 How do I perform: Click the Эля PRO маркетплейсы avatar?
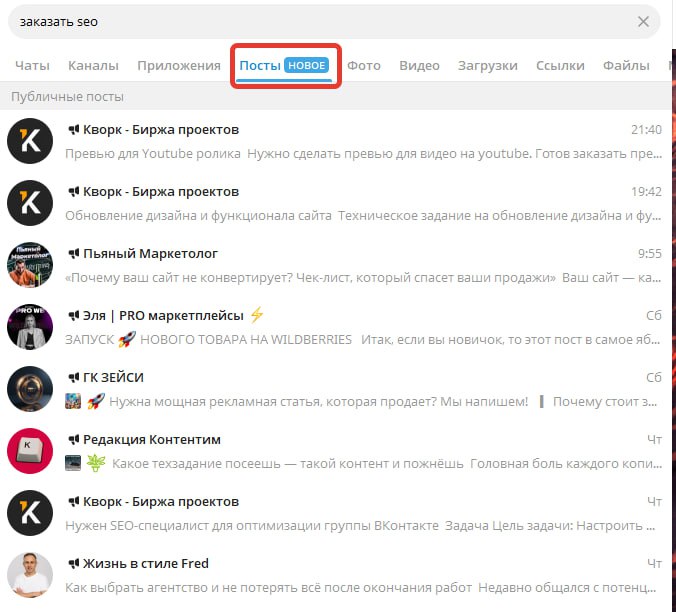pyautogui.click(x=30, y=327)
